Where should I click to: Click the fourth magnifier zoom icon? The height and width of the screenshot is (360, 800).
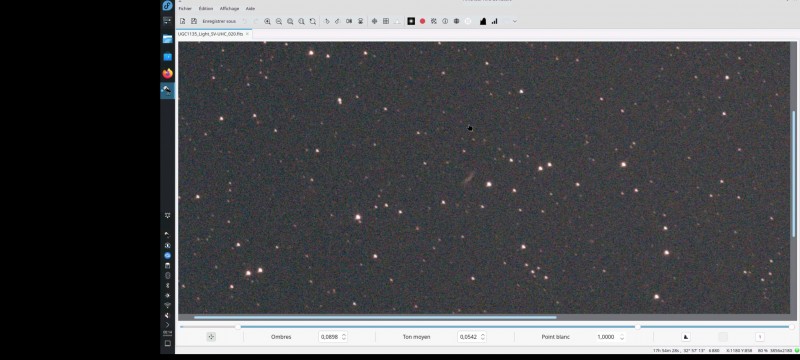(x=302, y=21)
